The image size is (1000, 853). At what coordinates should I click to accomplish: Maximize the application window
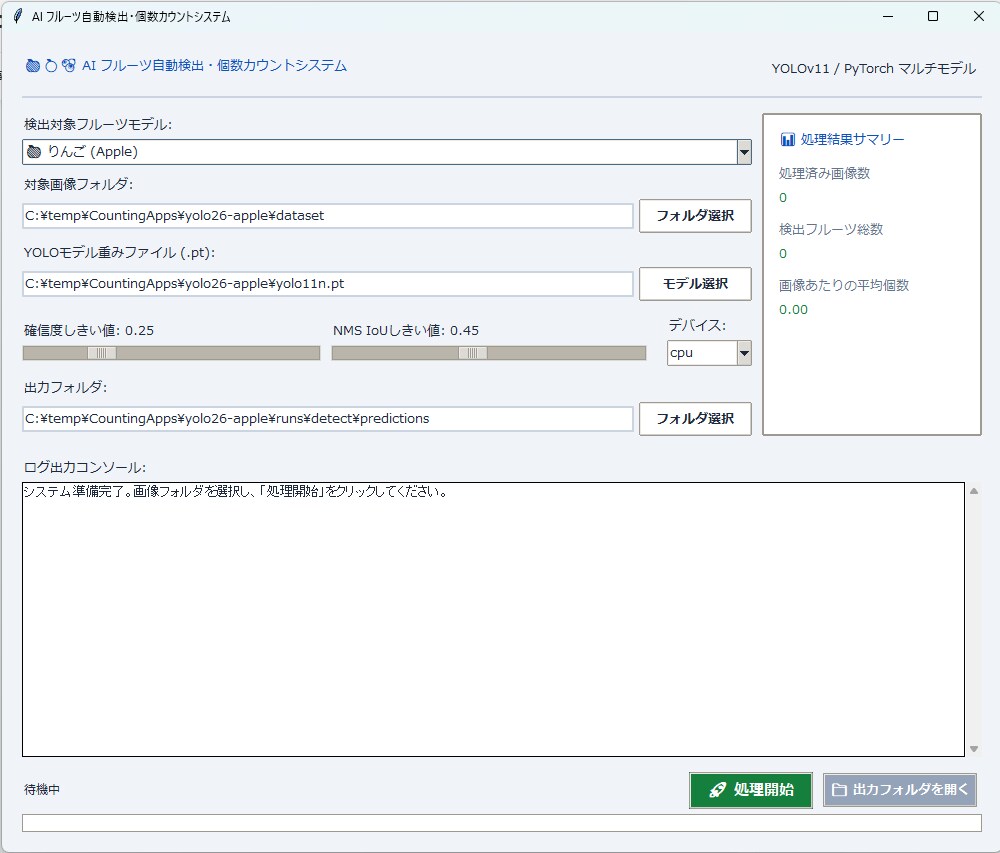(x=933, y=17)
